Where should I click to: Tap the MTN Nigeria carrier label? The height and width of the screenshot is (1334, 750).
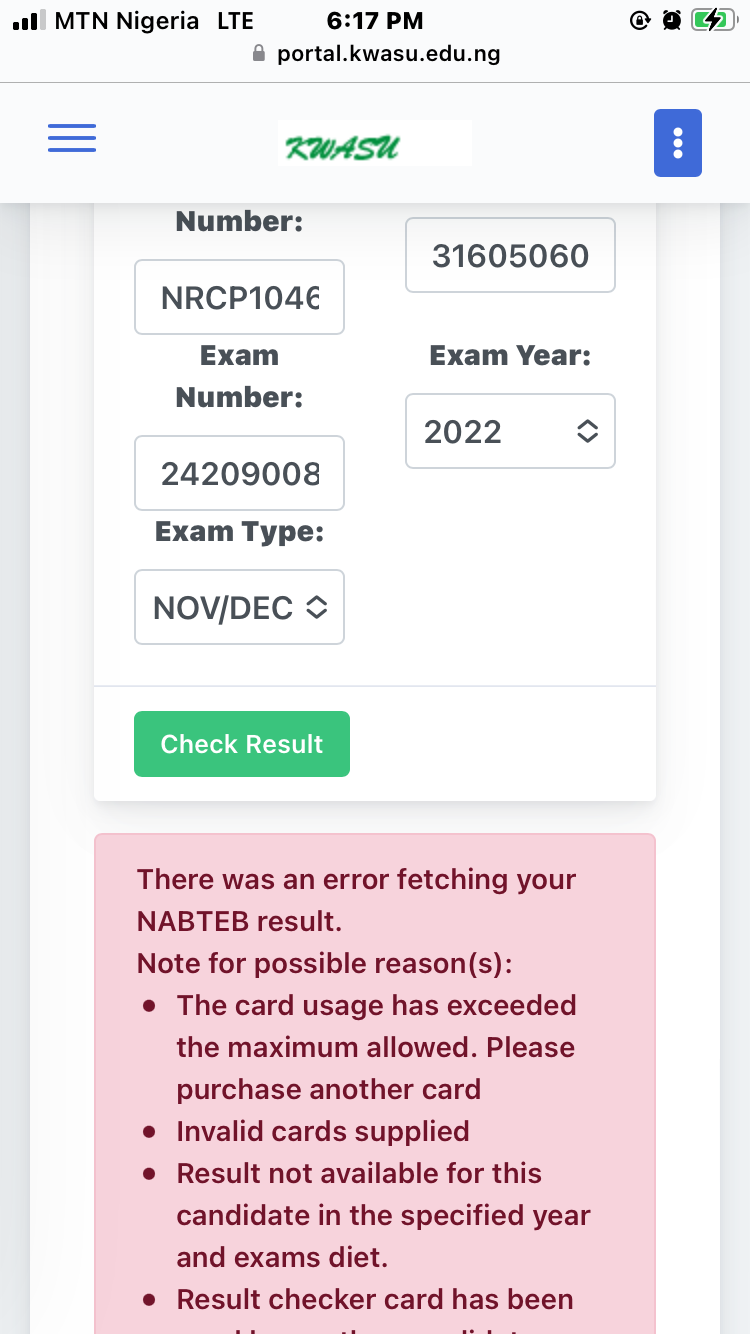[127, 20]
